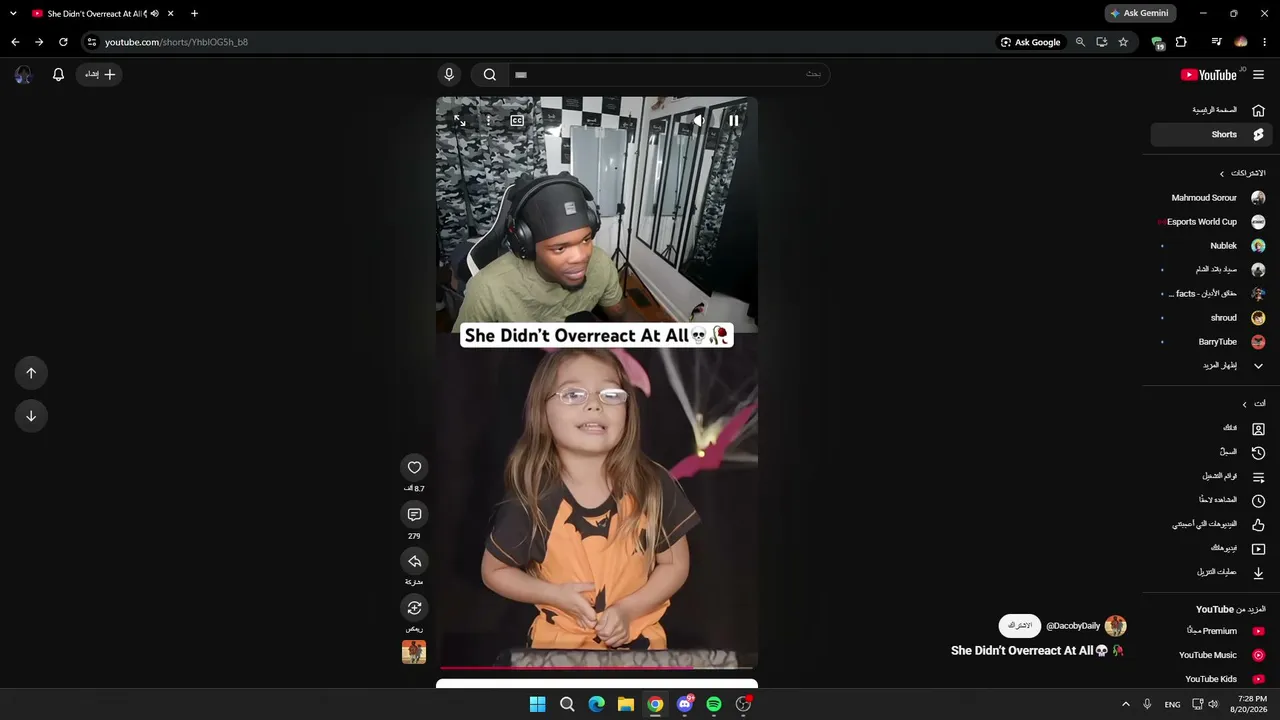Share this Short using the arrow icon

[x=414, y=561]
